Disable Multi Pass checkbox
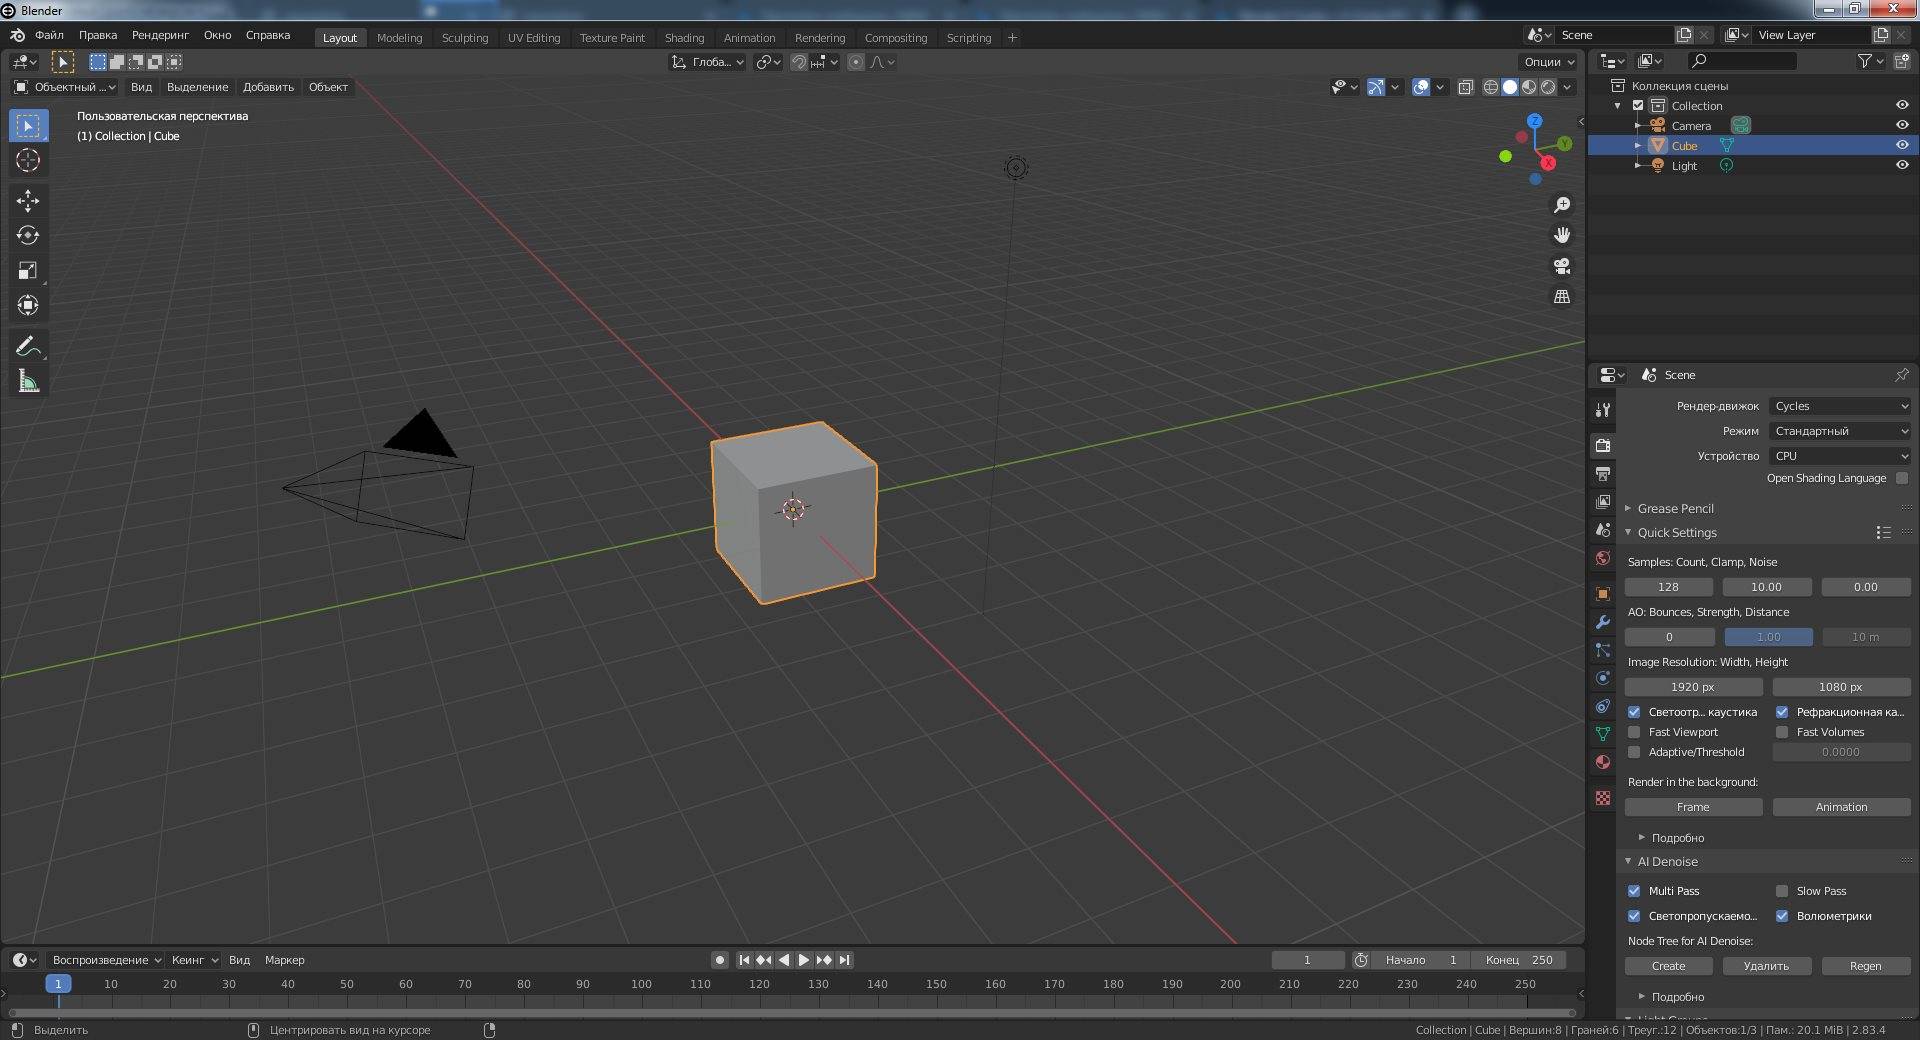The width and height of the screenshot is (1920, 1040). click(1634, 891)
